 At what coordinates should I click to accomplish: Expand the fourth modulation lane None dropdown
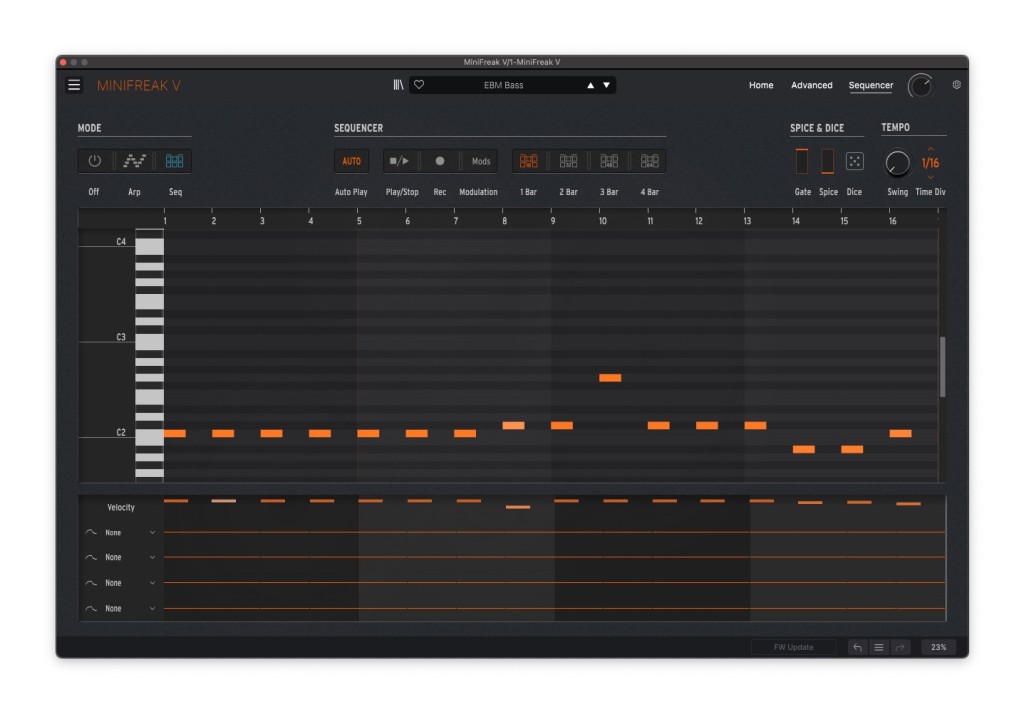pyautogui.click(x=152, y=609)
